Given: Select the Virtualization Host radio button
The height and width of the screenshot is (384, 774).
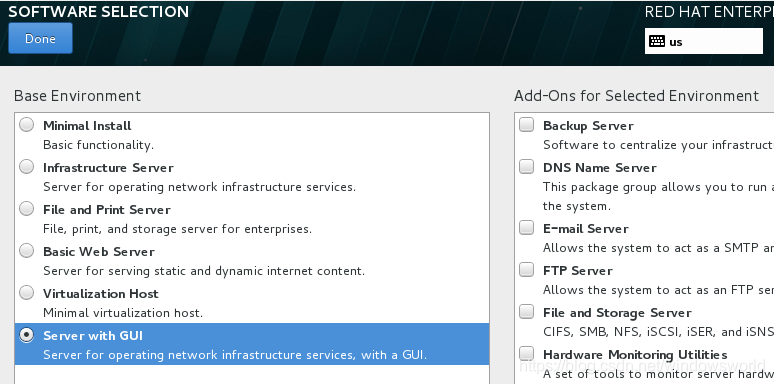Looking at the screenshot, I should click(27, 293).
